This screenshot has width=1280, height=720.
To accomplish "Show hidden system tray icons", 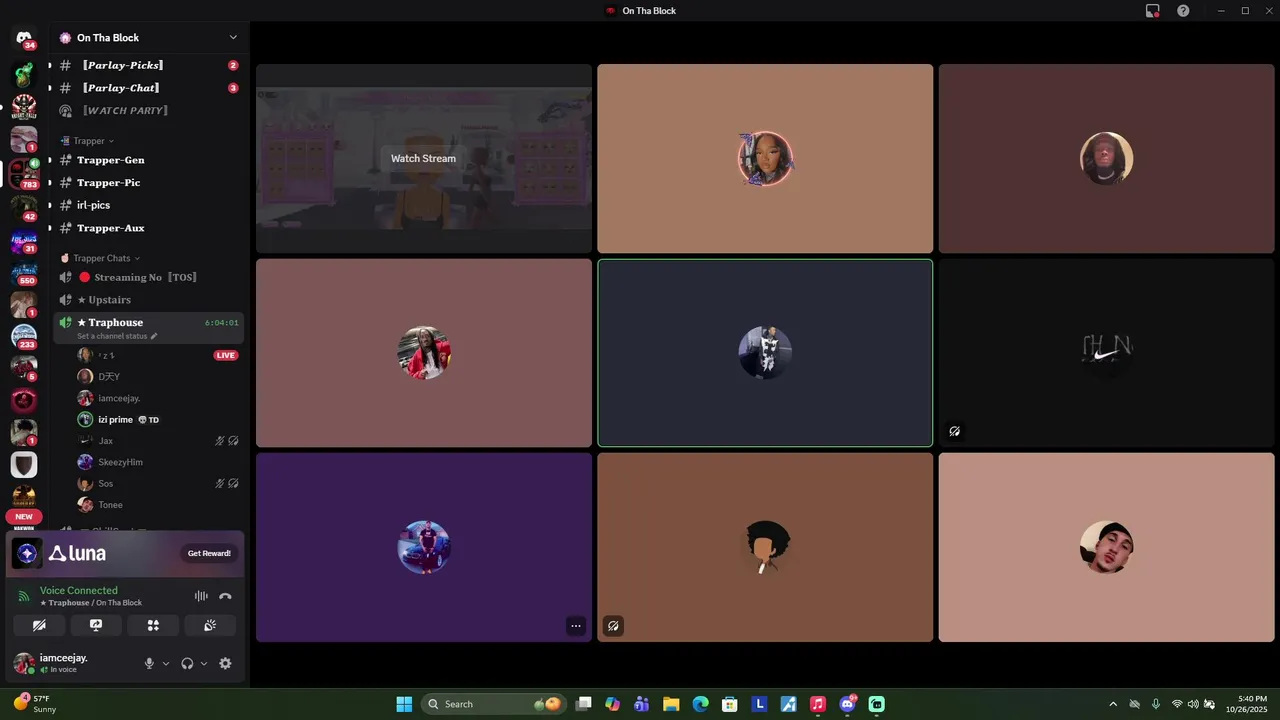I will [1113, 704].
